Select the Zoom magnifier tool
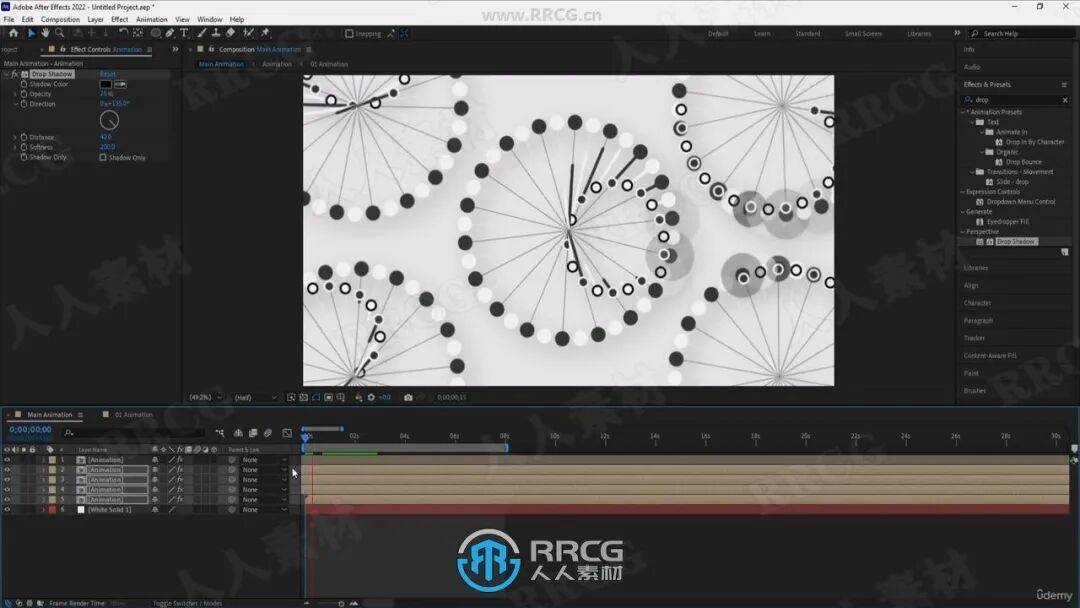The image size is (1080, 608). [x=59, y=33]
